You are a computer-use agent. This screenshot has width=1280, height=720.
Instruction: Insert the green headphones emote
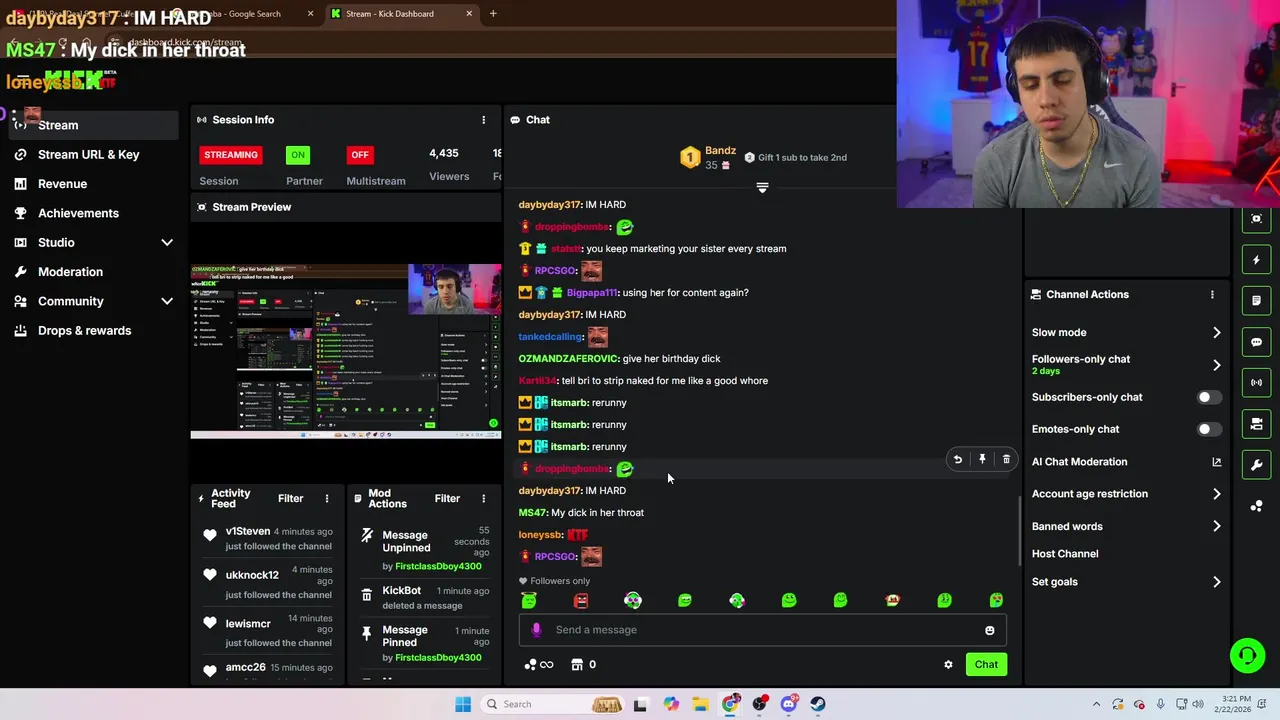click(x=633, y=601)
